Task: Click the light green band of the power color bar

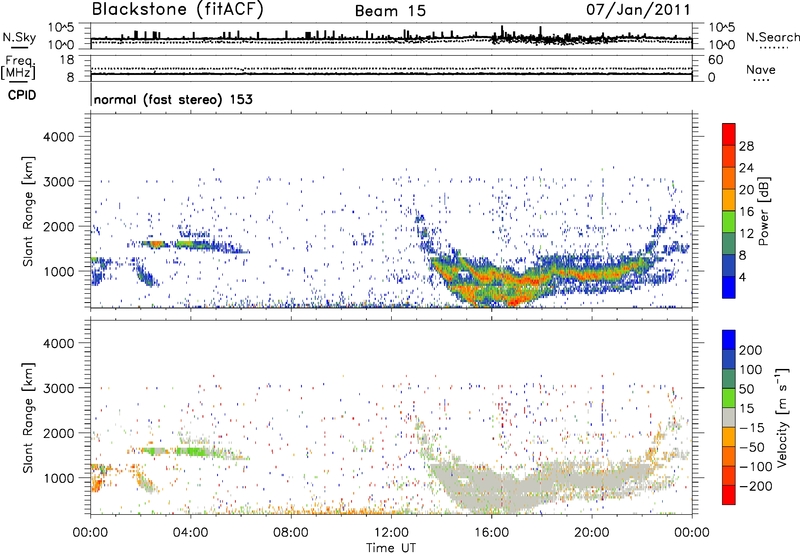Action: point(729,222)
